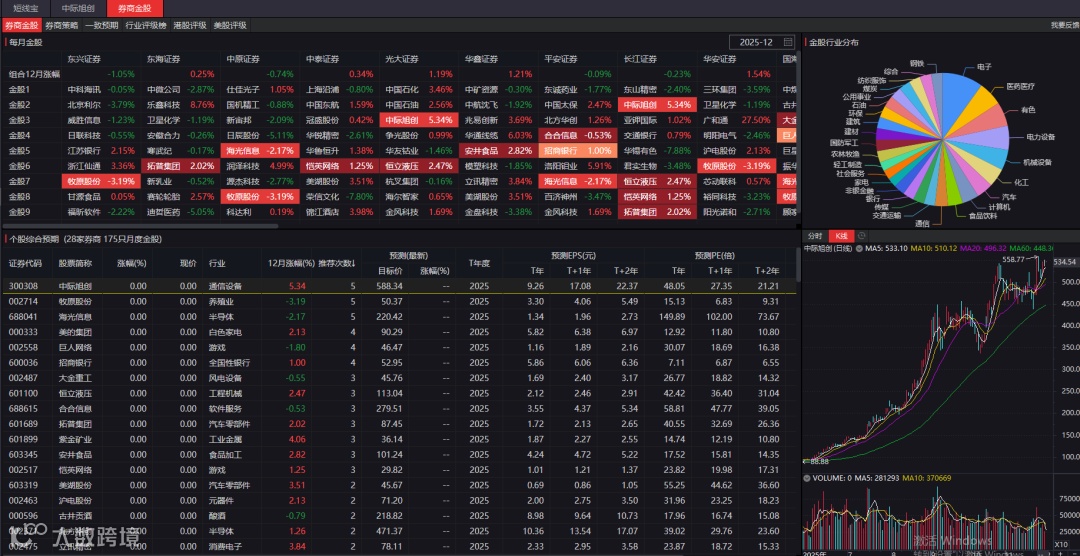Select row with code 300308
This screenshot has width=1080, height=556.
(398, 286)
